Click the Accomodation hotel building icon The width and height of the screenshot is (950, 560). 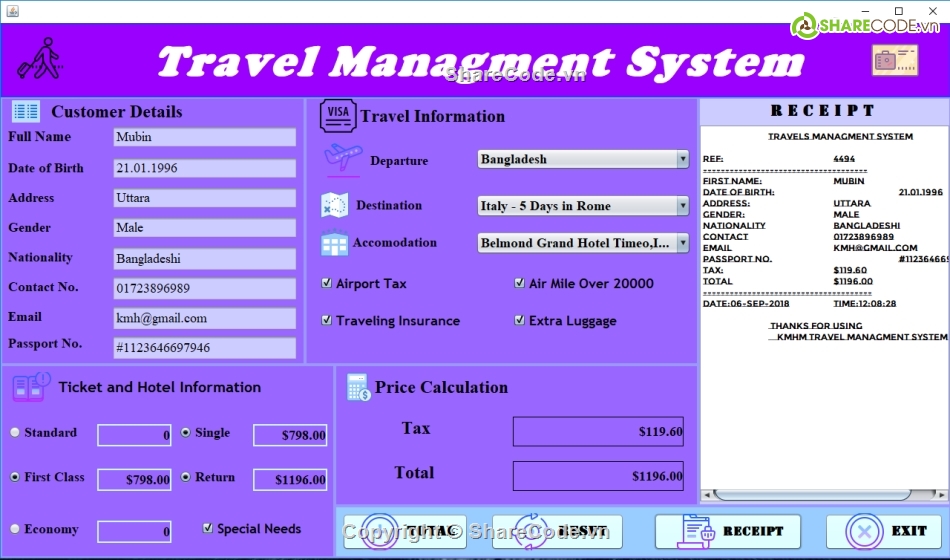click(x=334, y=243)
